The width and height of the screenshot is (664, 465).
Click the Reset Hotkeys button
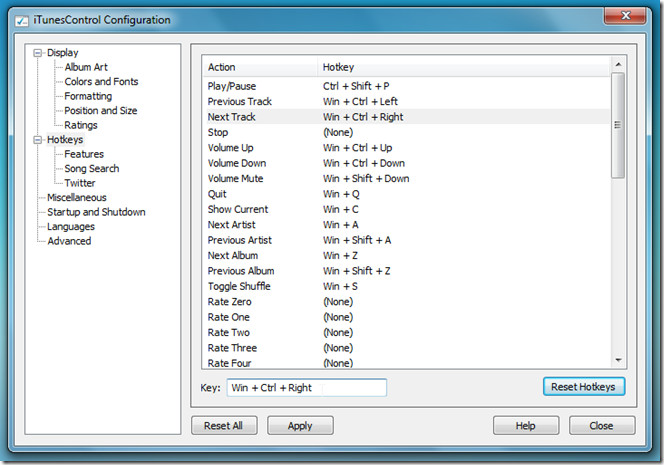[x=584, y=387]
